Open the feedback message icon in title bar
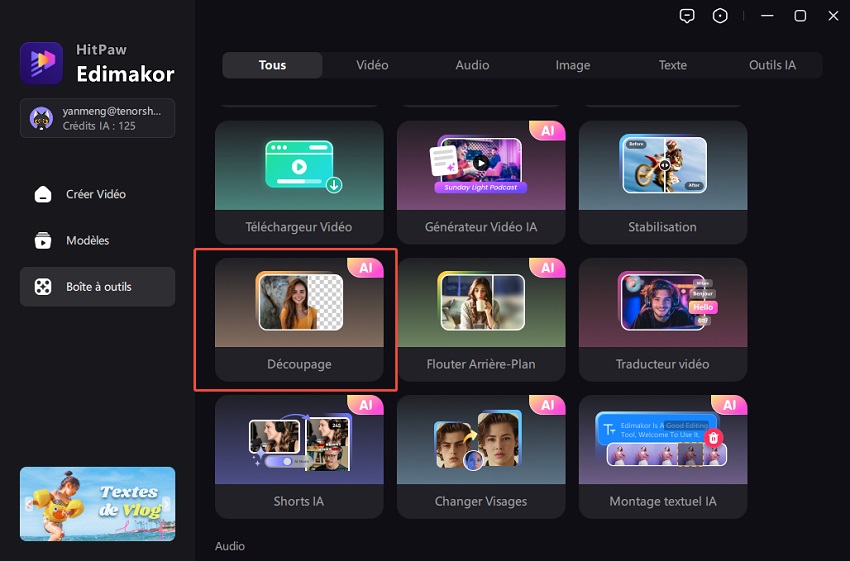Image resolution: width=850 pixels, height=561 pixels. point(687,16)
